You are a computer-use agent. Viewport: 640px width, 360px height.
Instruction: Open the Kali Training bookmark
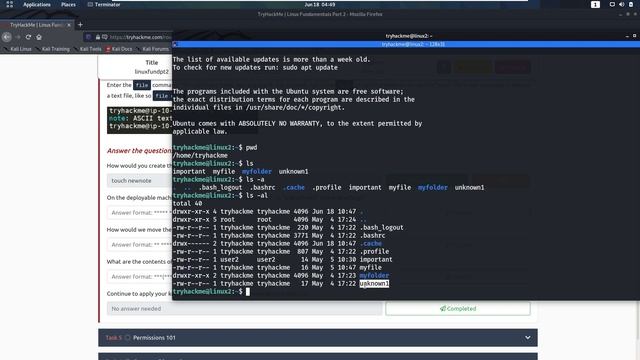pos(53,49)
